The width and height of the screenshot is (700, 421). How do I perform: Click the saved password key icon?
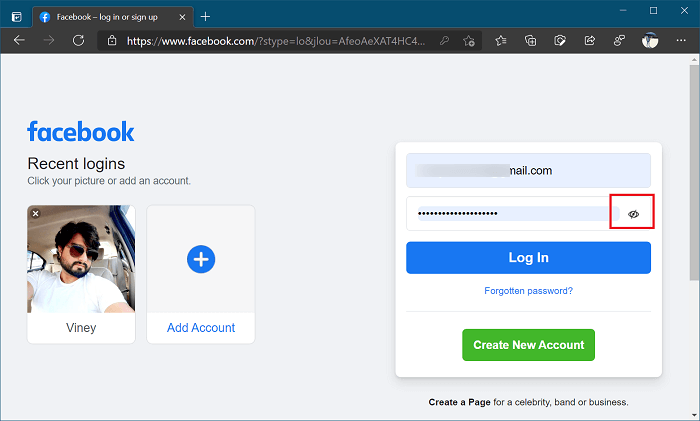pos(444,41)
